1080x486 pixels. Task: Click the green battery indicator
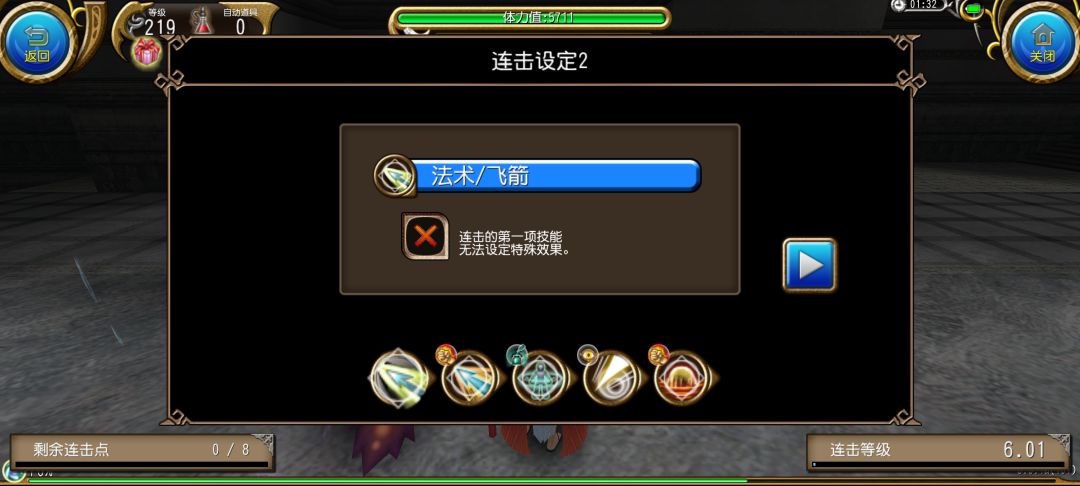click(x=973, y=9)
